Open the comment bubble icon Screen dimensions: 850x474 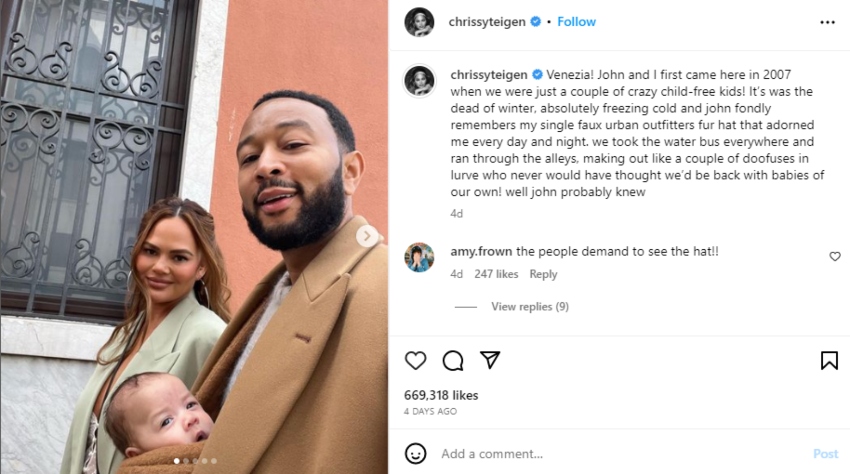point(453,361)
